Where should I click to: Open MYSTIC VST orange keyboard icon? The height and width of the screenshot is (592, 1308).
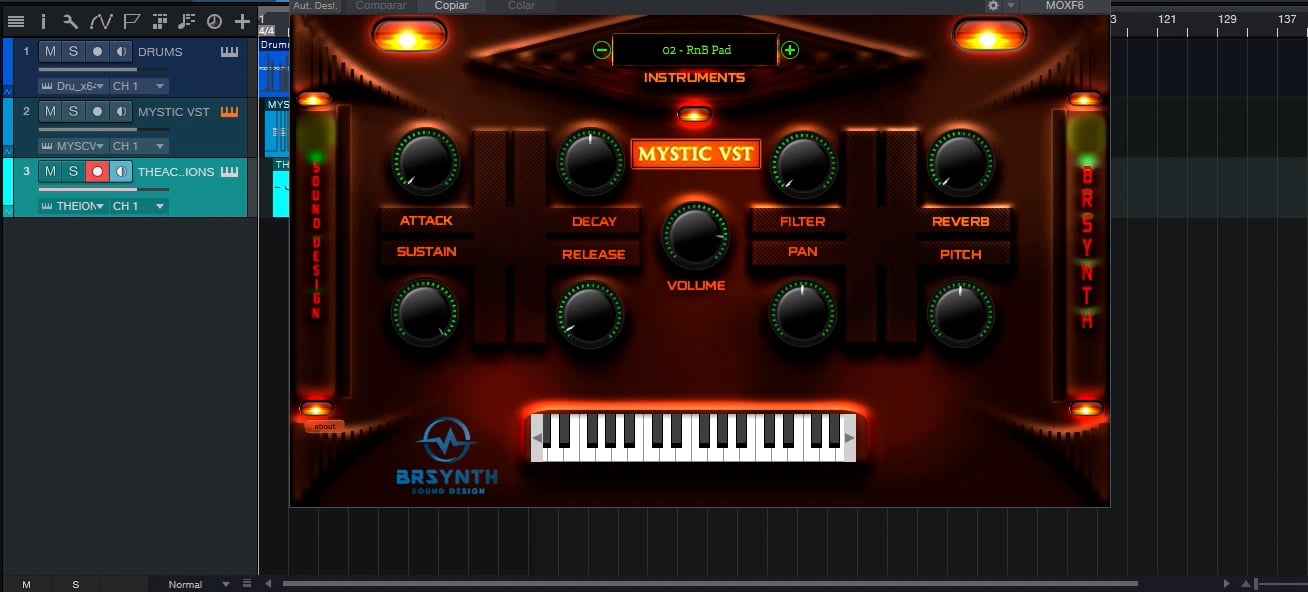click(230, 112)
